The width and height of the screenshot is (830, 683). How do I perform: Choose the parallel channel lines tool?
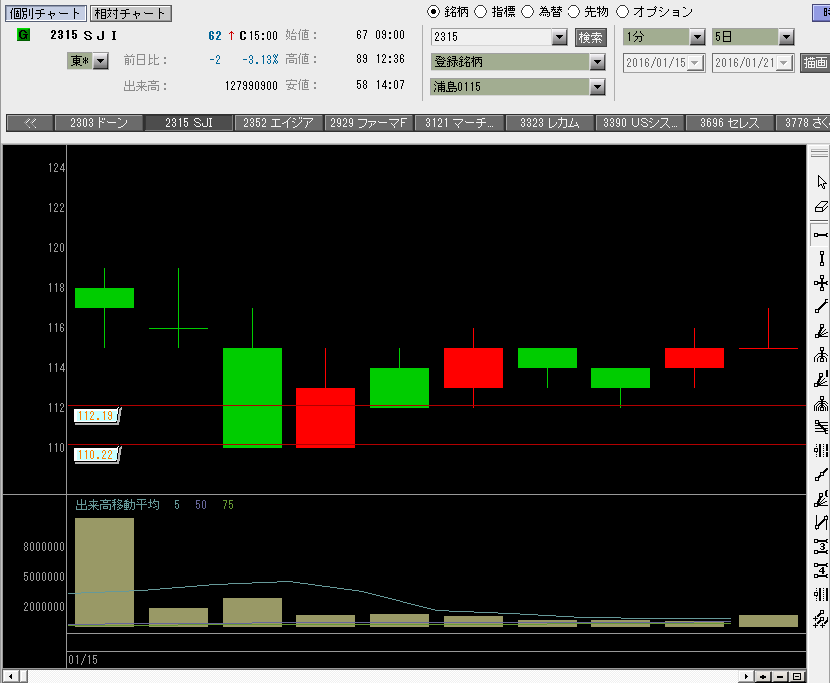821,427
